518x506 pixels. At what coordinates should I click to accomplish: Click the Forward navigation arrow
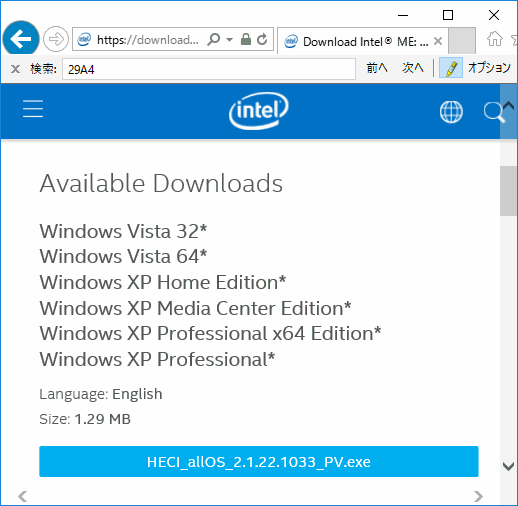(x=56, y=39)
